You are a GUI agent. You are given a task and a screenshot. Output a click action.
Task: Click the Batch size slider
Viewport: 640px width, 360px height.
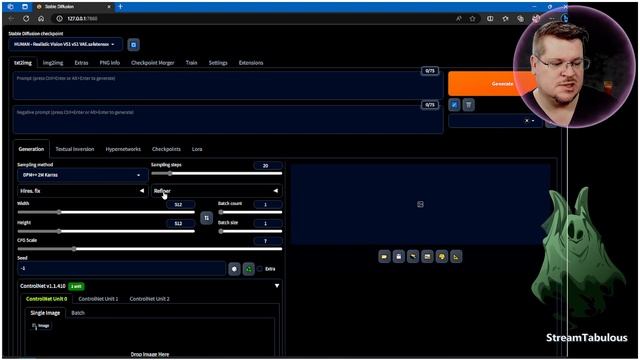(x=250, y=231)
